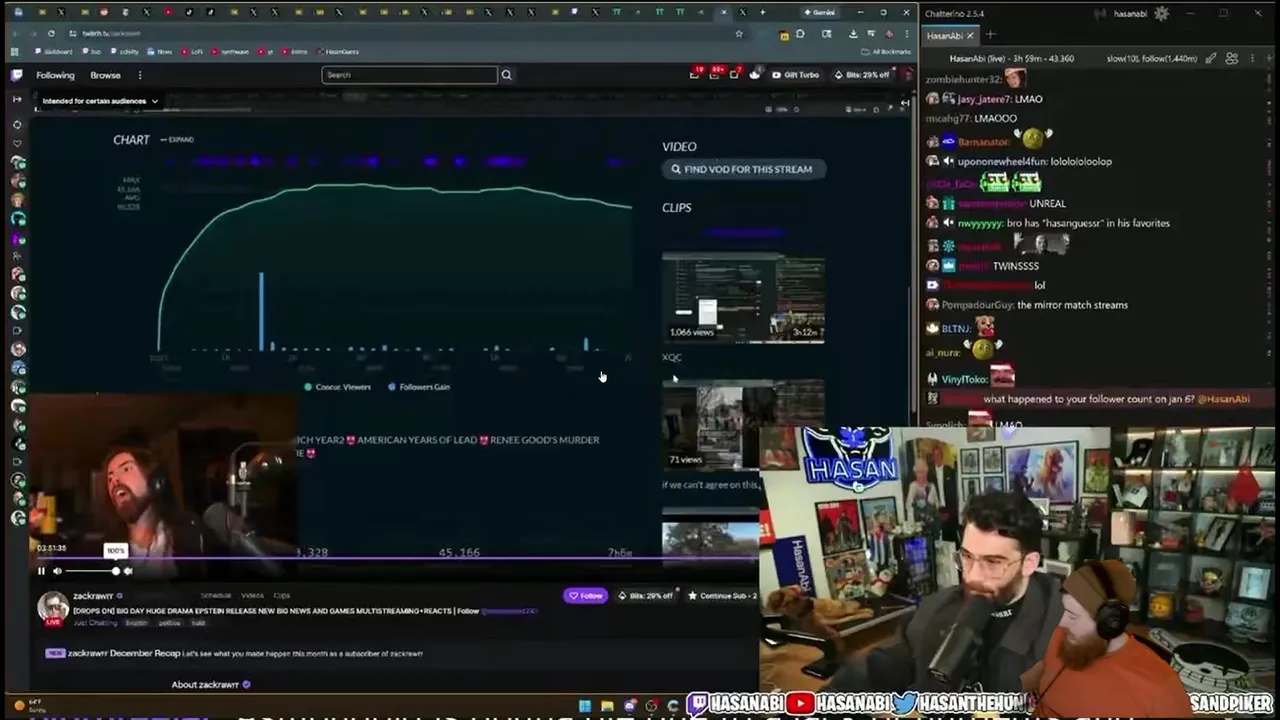
Task: Click the Continue Sub button
Action: (721, 595)
